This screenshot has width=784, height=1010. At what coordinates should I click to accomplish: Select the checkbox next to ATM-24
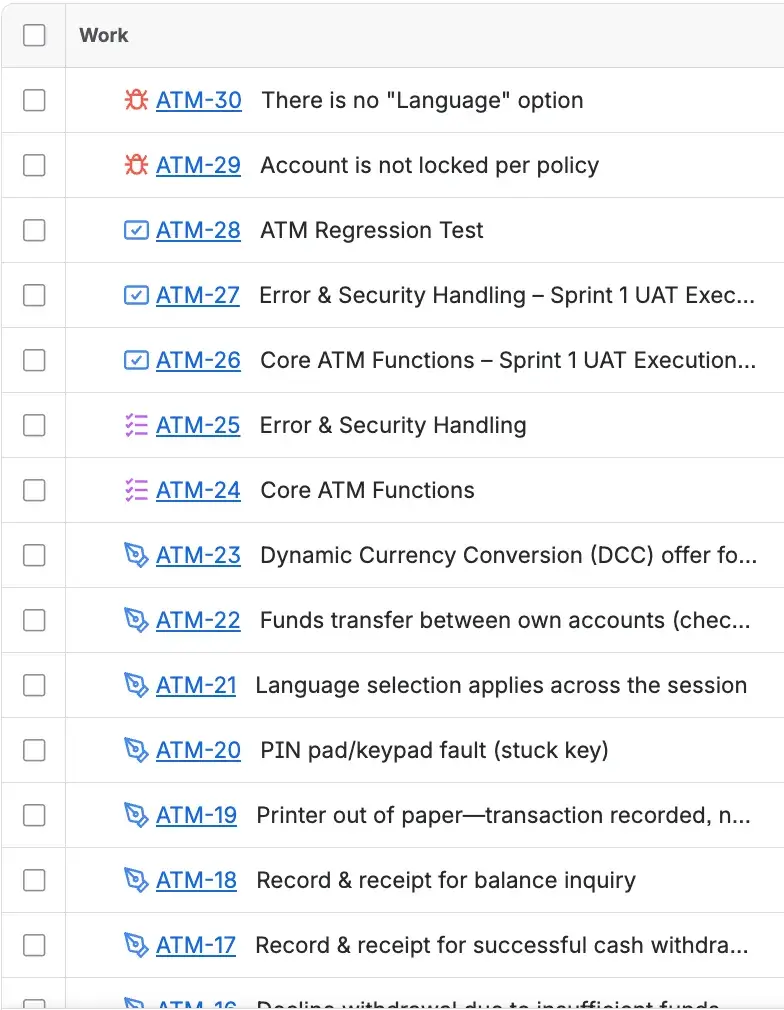click(x=35, y=490)
